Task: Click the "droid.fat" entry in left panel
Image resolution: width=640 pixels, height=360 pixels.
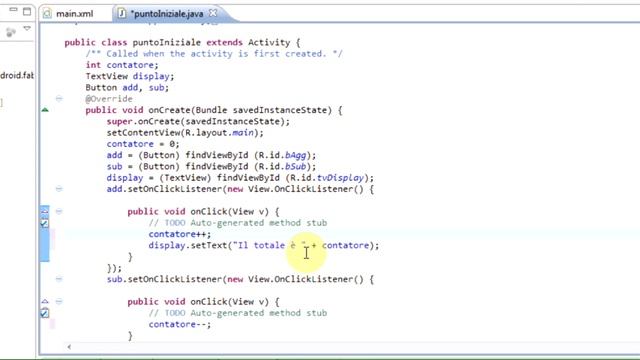Action: [x=17, y=76]
